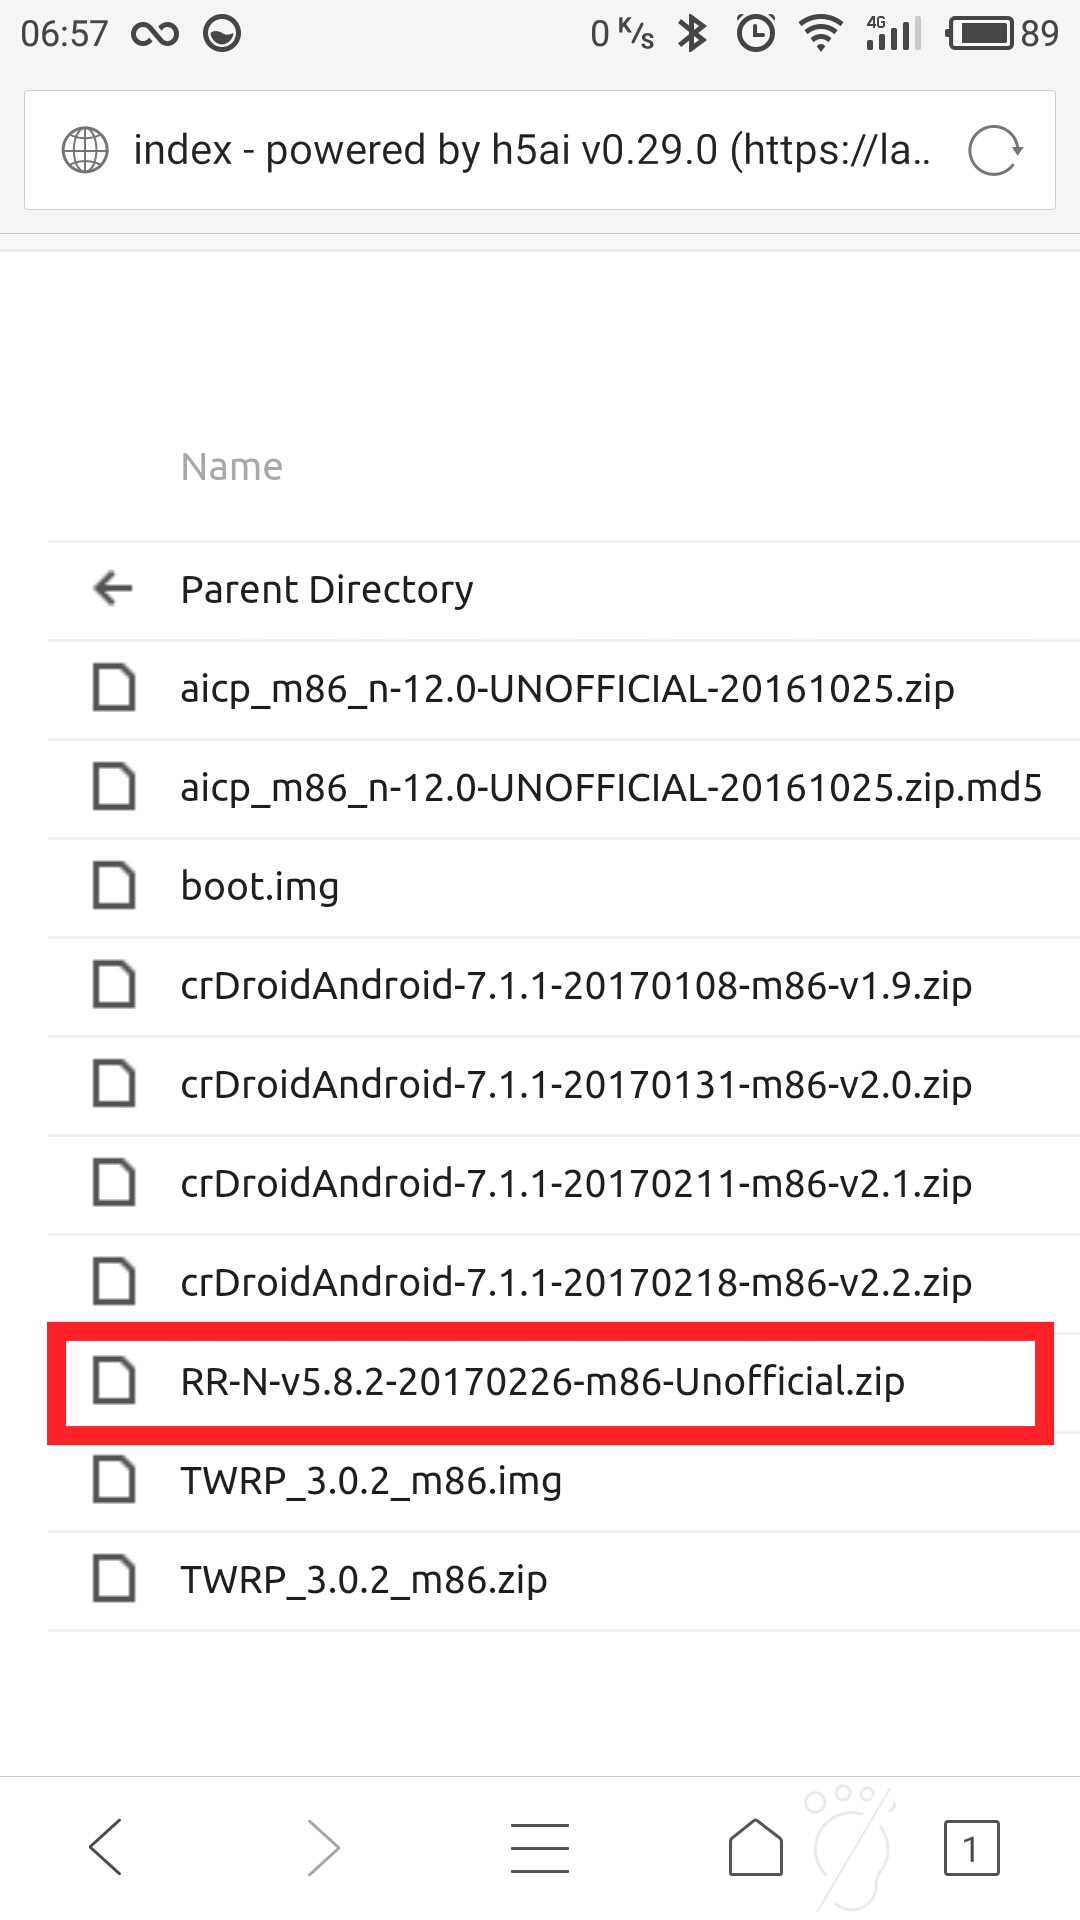Open the aicp .zip.md5 checksum file
The height and width of the screenshot is (1920, 1080).
click(x=611, y=788)
